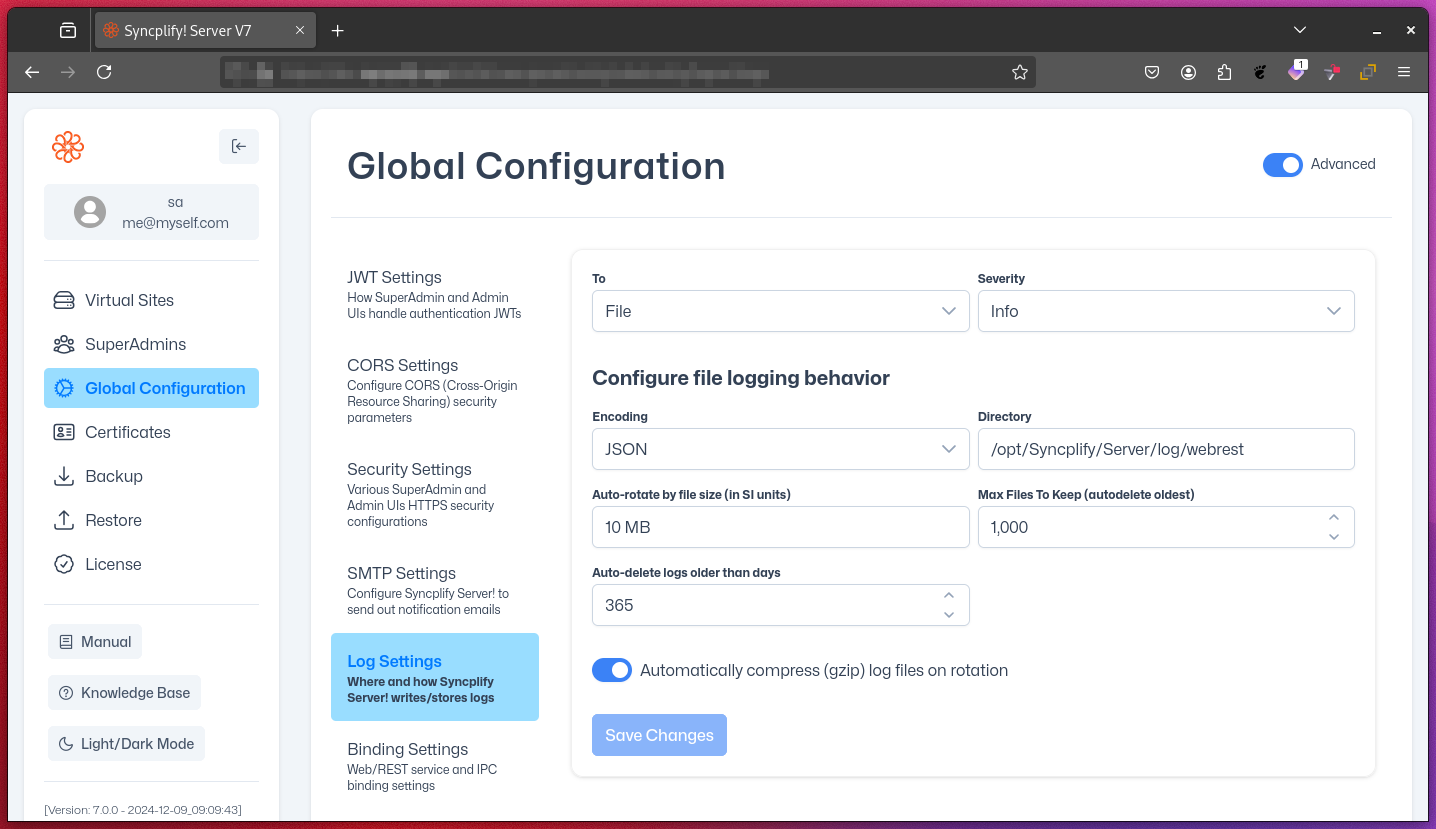1436x829 pixels.
Task: Click the Virtual Sites server icon
Action: [64, 300]
